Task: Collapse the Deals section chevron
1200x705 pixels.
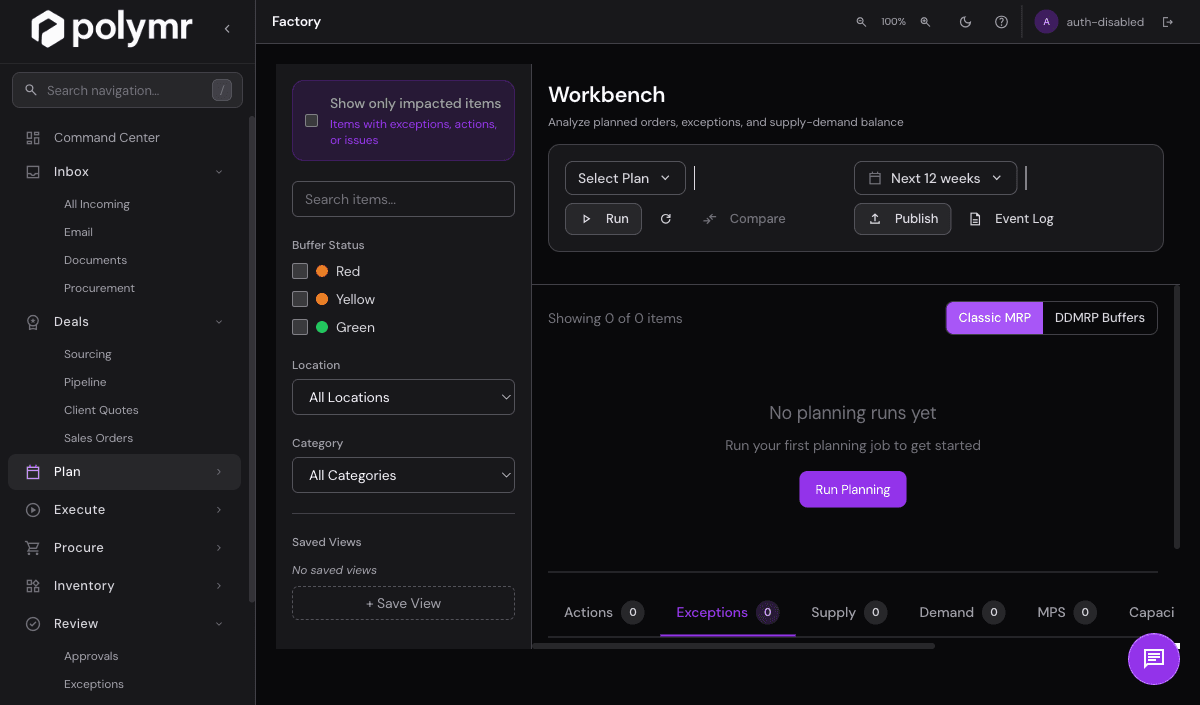Action: [219, 322]
